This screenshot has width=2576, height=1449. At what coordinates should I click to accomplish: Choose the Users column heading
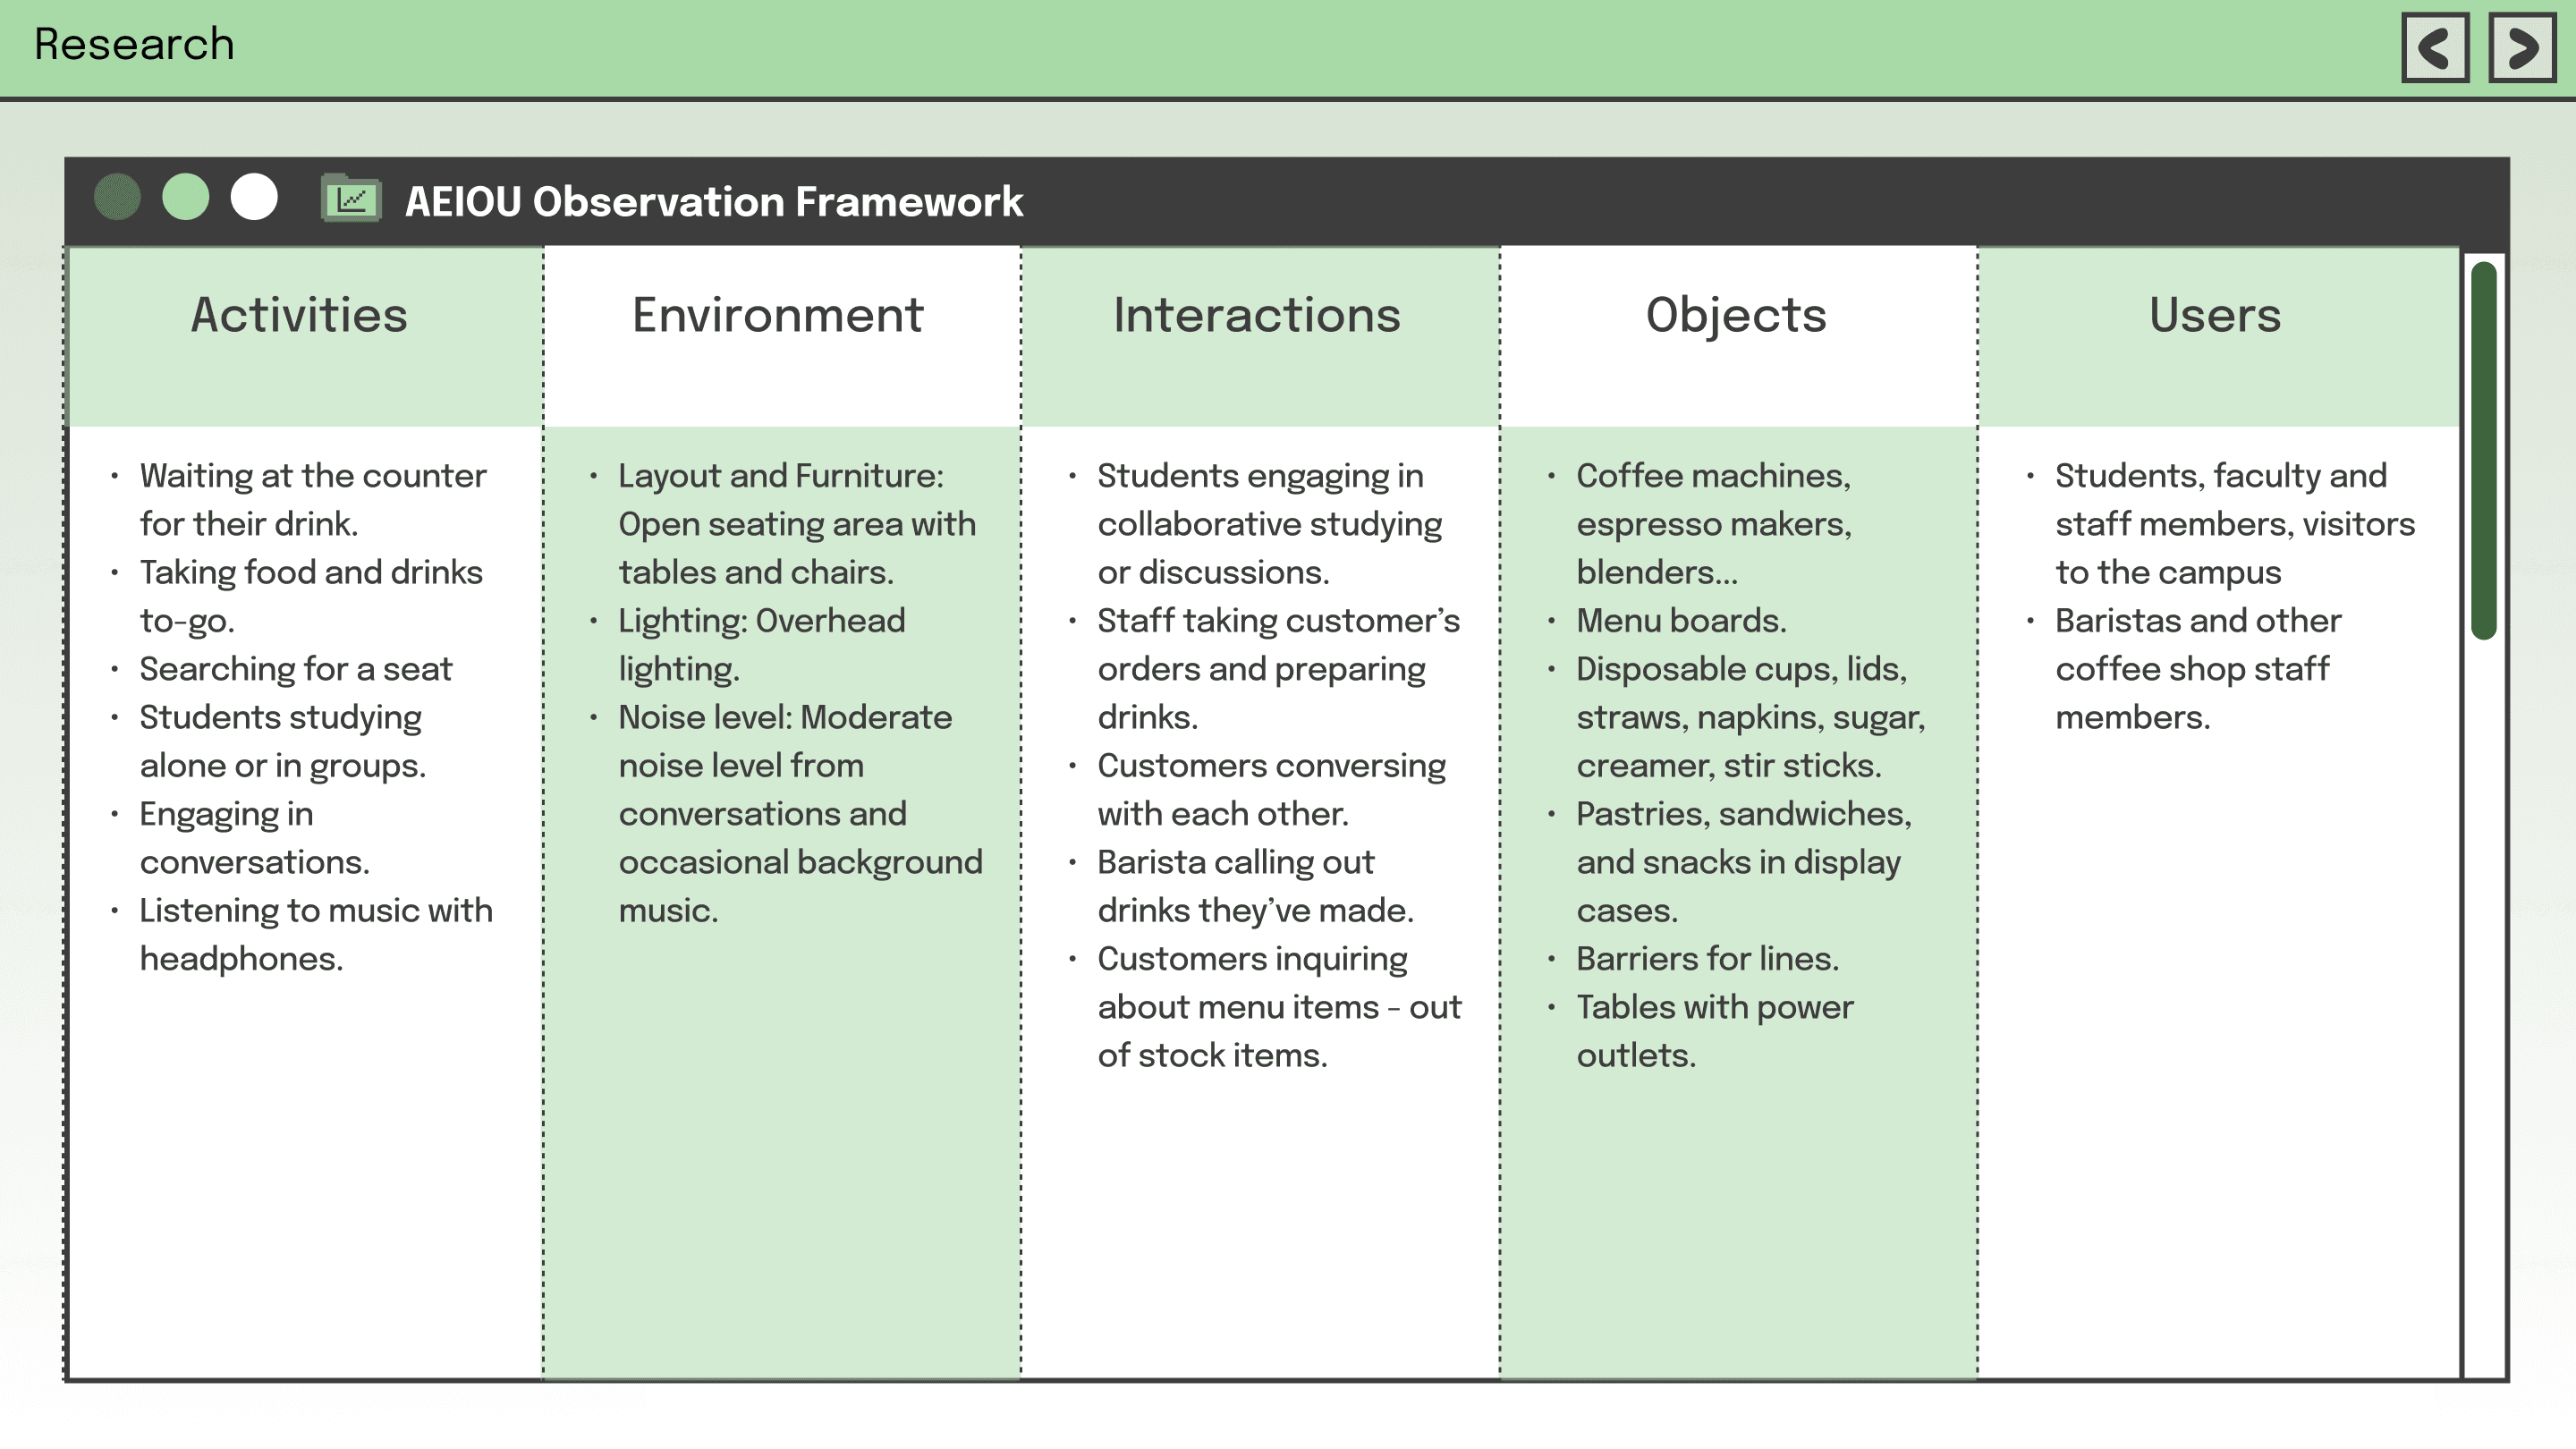(2215, 315)
